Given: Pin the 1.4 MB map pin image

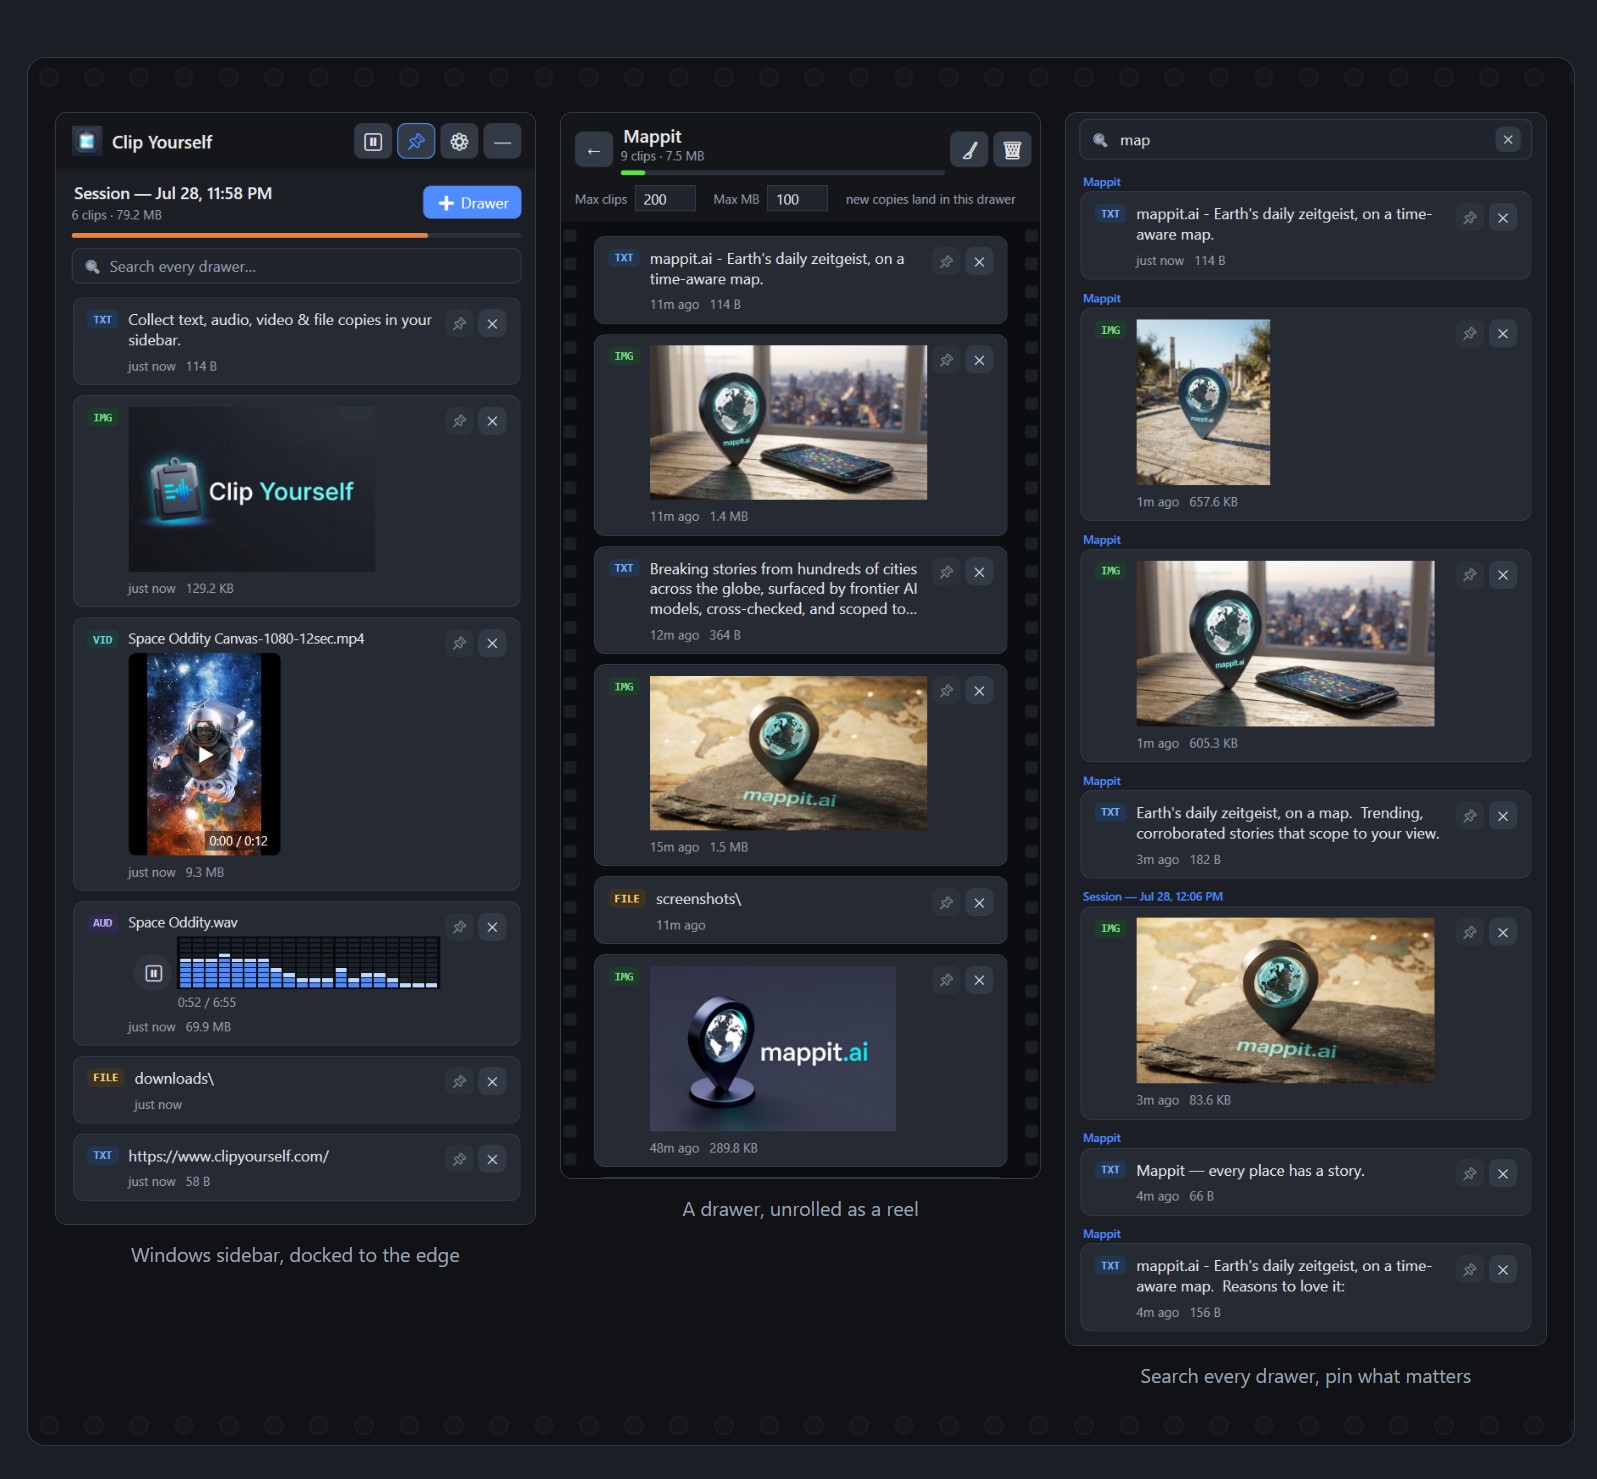Looking at the screenshot, I should pos(946,360).
